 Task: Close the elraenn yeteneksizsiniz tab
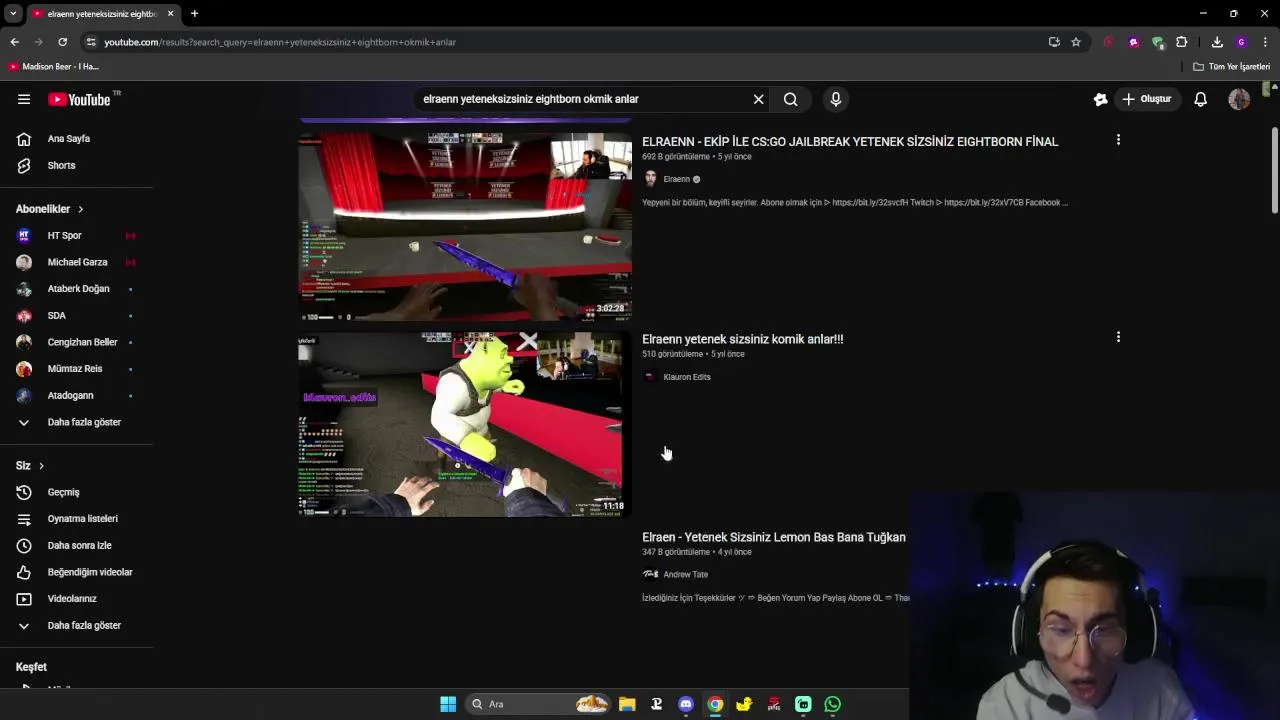[170, 14]
